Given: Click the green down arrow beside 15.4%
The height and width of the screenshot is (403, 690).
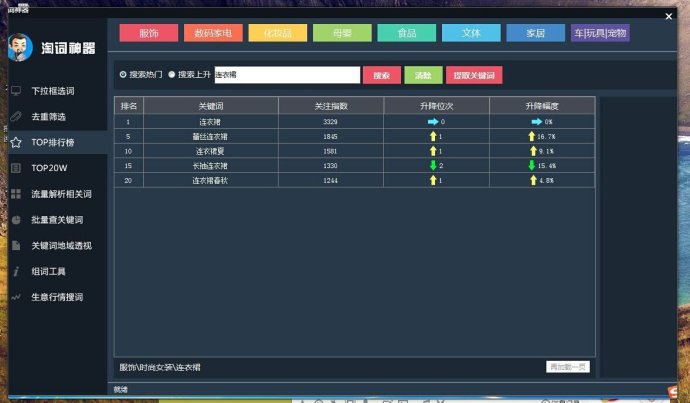Looking at the screenshot, I should pyautogui.click(x=532, y=165).
